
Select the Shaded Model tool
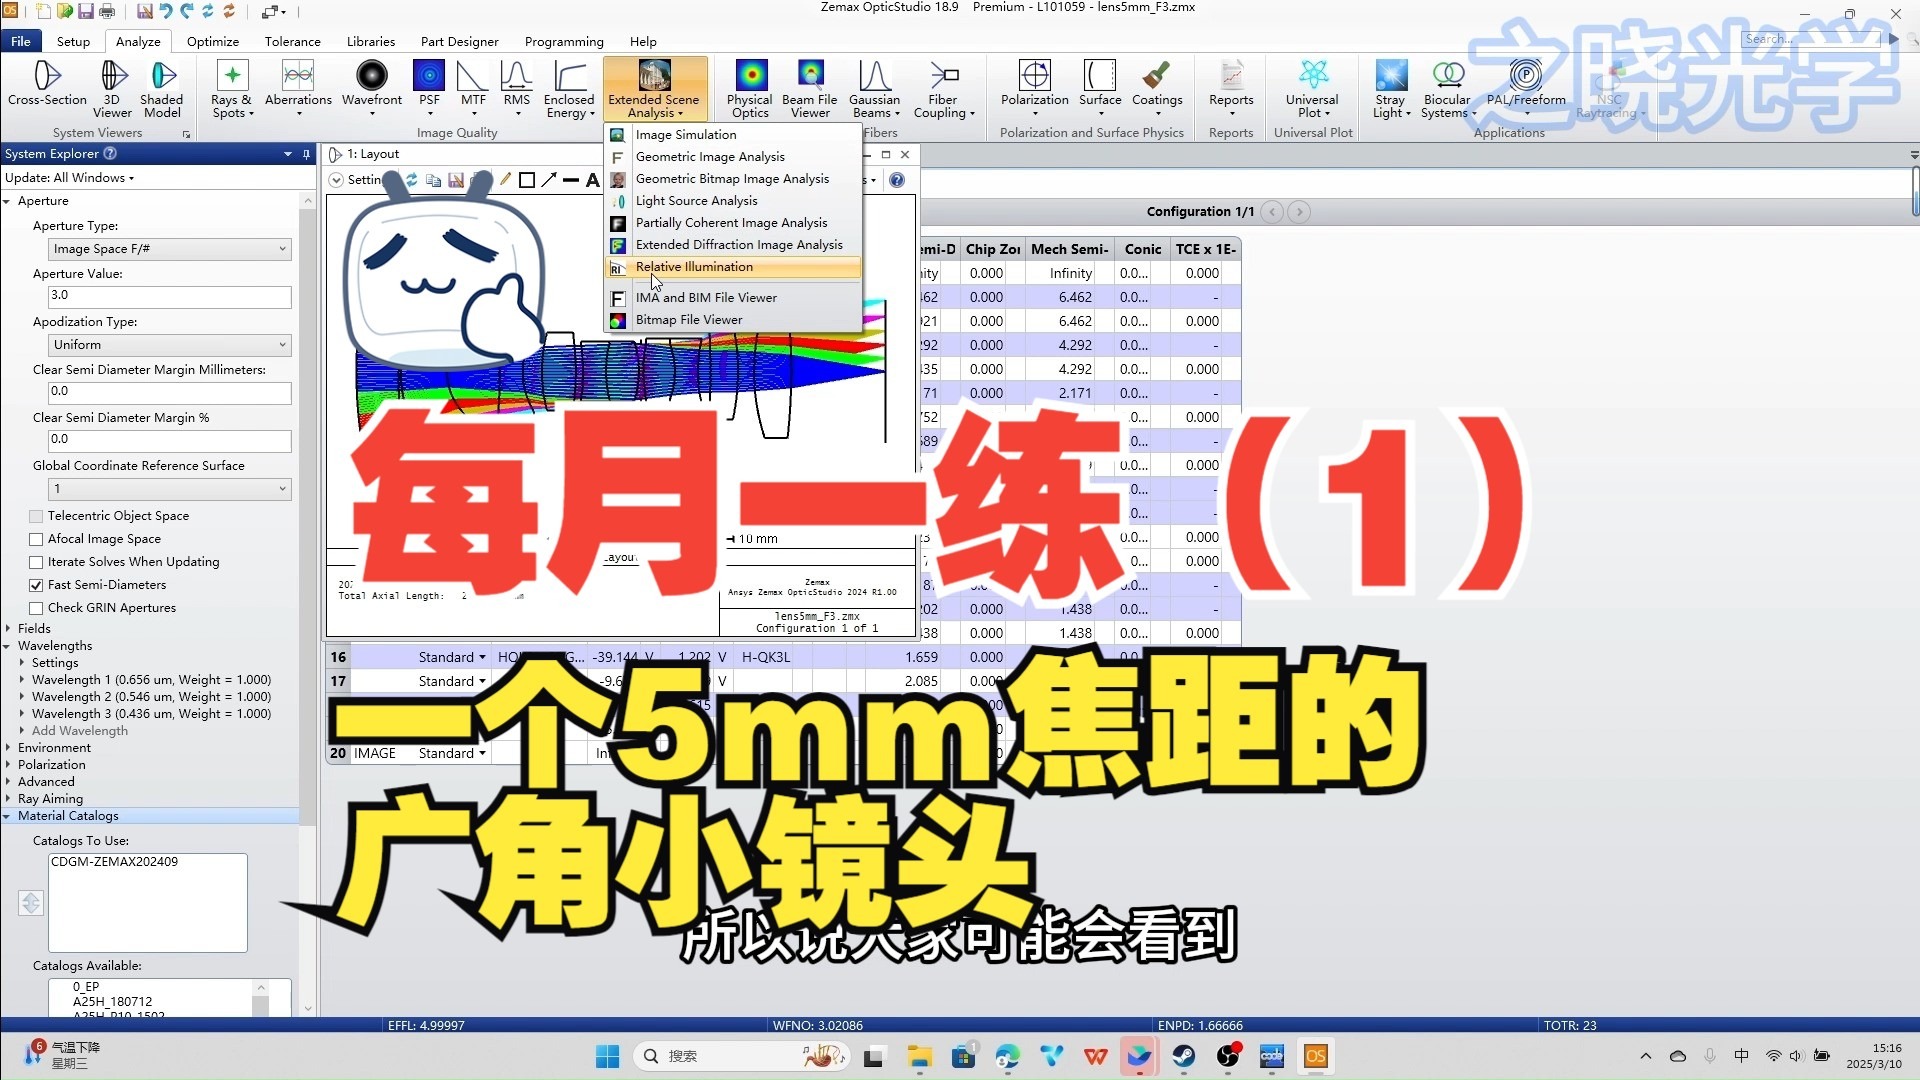click(163, 90)
